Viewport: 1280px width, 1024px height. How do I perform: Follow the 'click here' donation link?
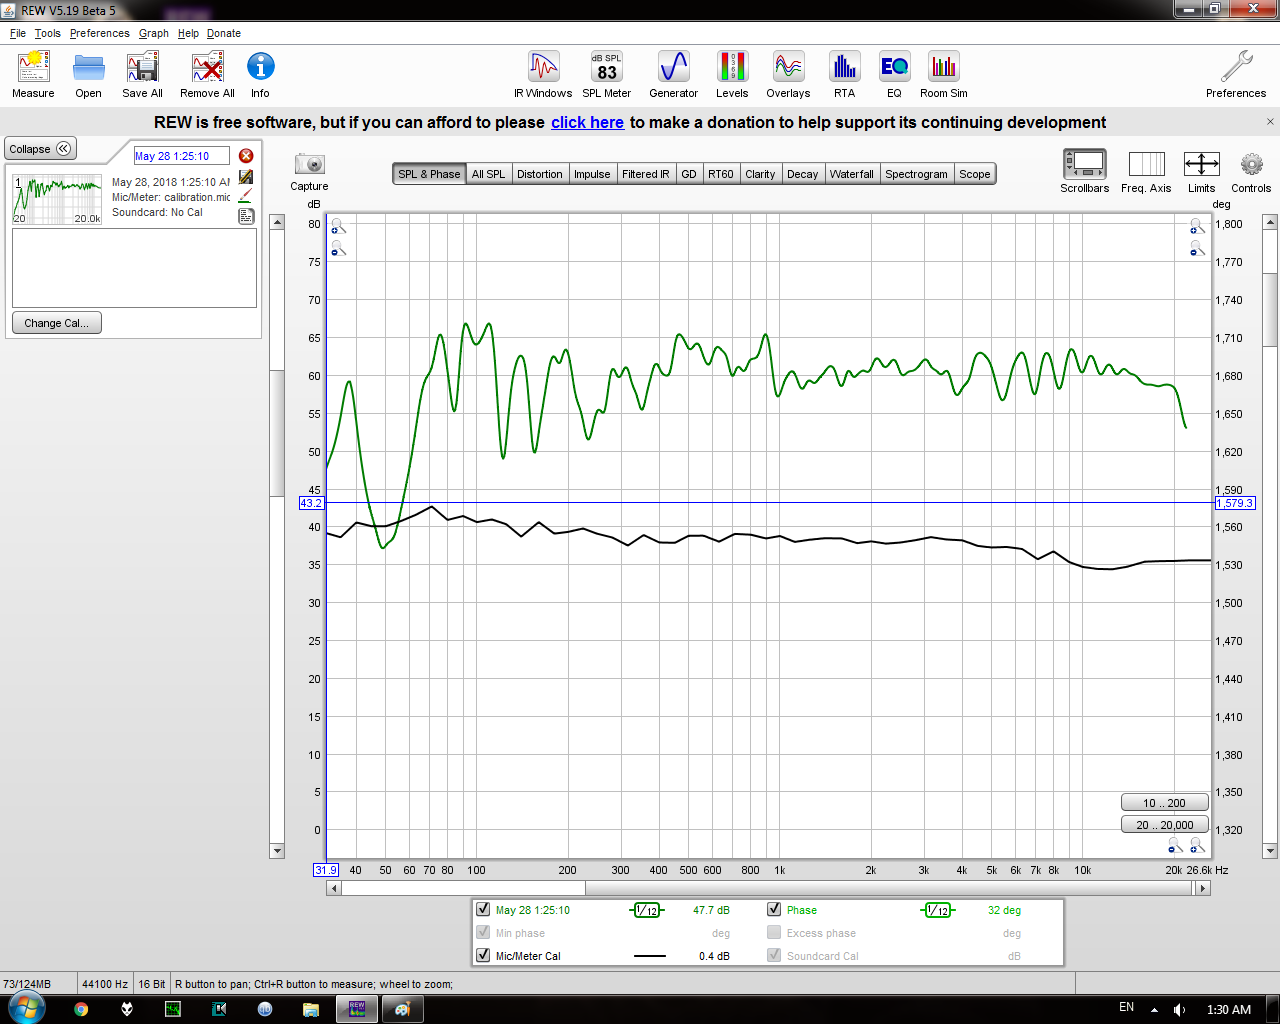587,122
